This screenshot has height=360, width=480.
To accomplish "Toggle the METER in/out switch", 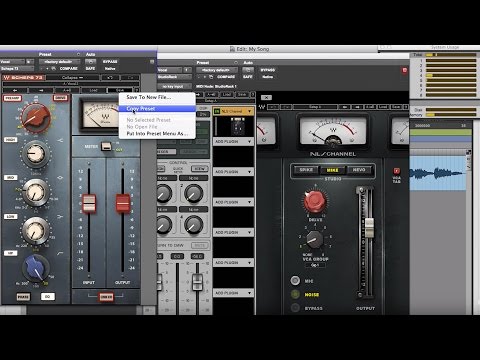I will pyautogui.click(x=106, y=146).
